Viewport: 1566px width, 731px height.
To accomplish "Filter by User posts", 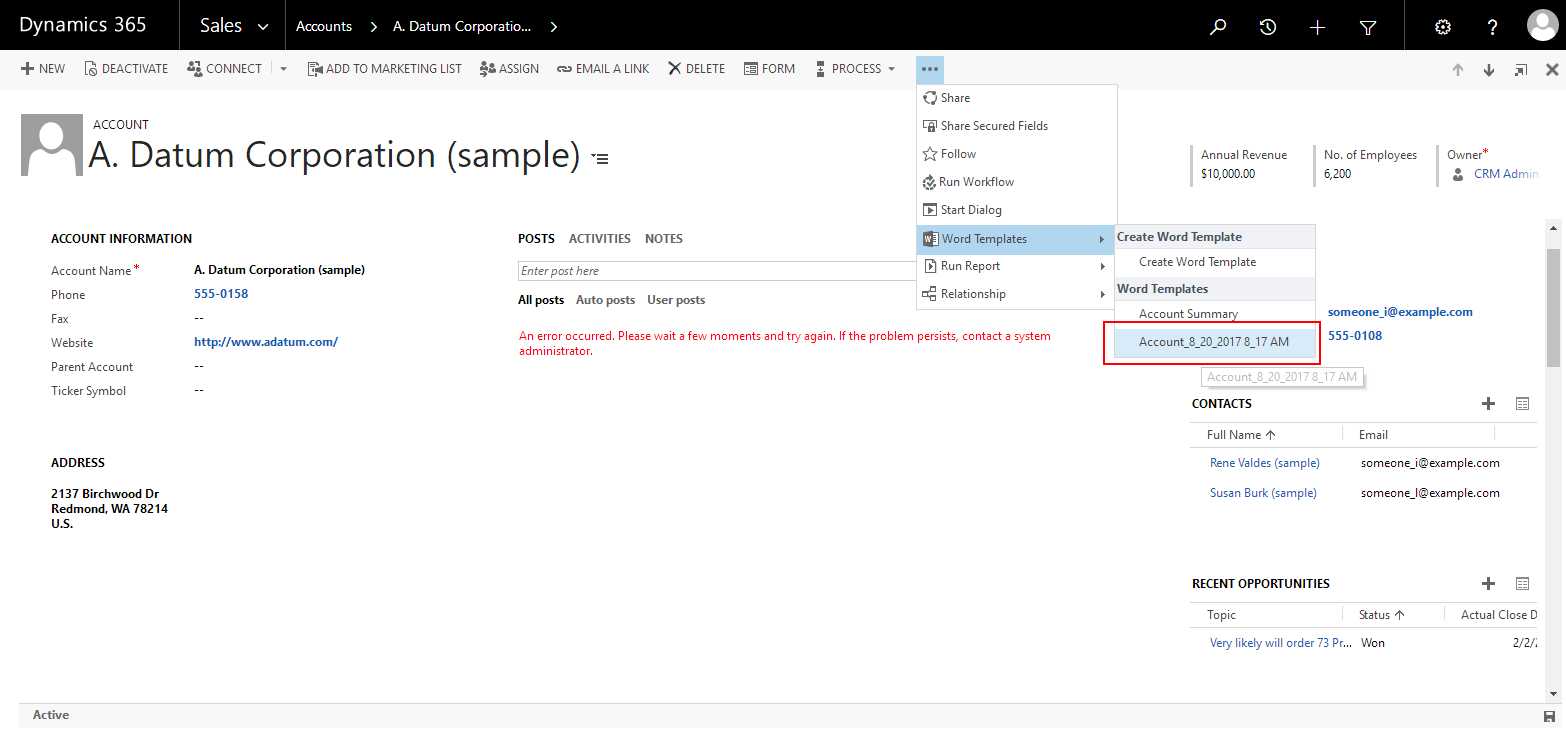I will pos(676,300).
